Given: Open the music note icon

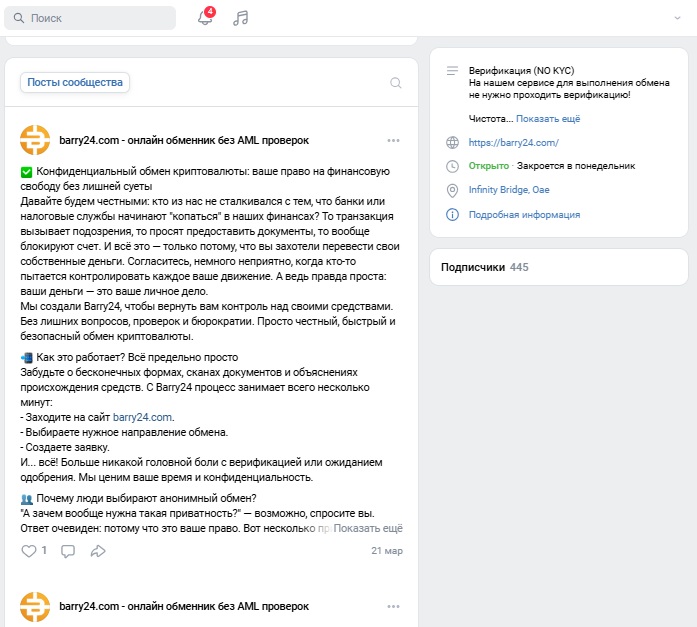Looking at the screenshot, I should (240, 18).
